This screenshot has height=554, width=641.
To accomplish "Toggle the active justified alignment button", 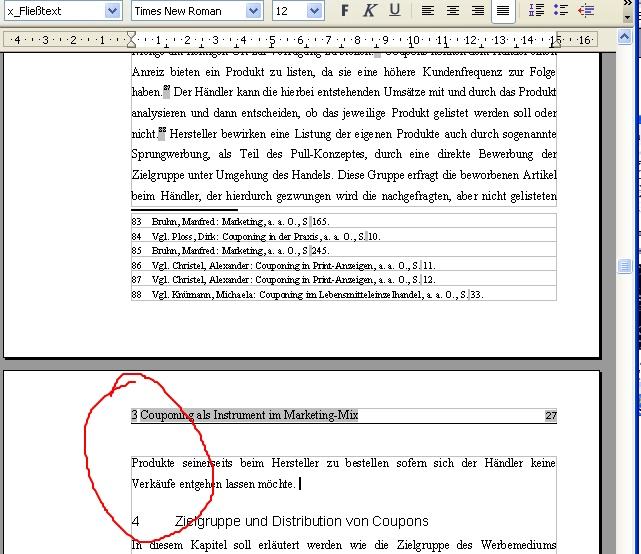I will [x=503, y=11].
